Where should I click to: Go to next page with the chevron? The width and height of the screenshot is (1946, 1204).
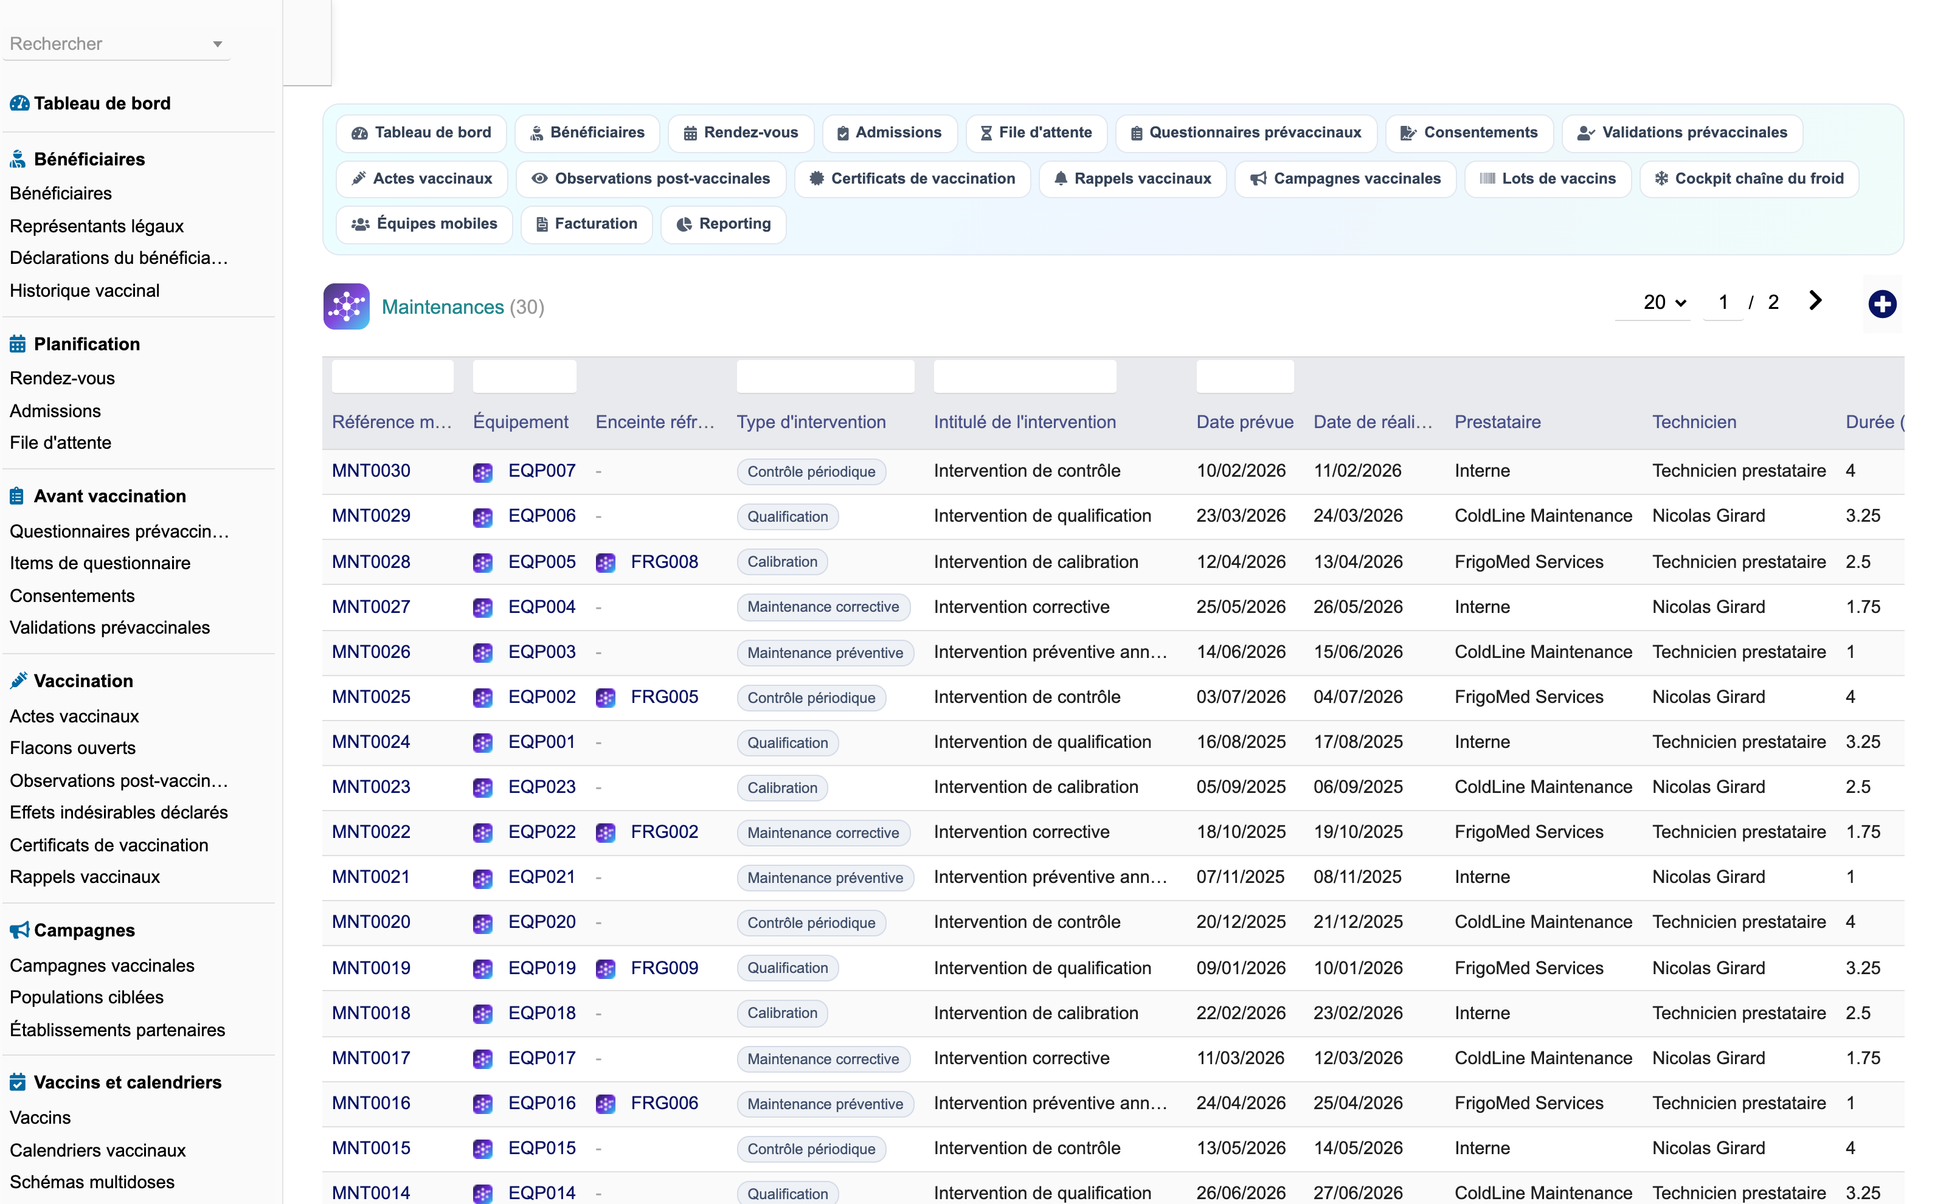pyautogui.click(x=1816, y=301)
